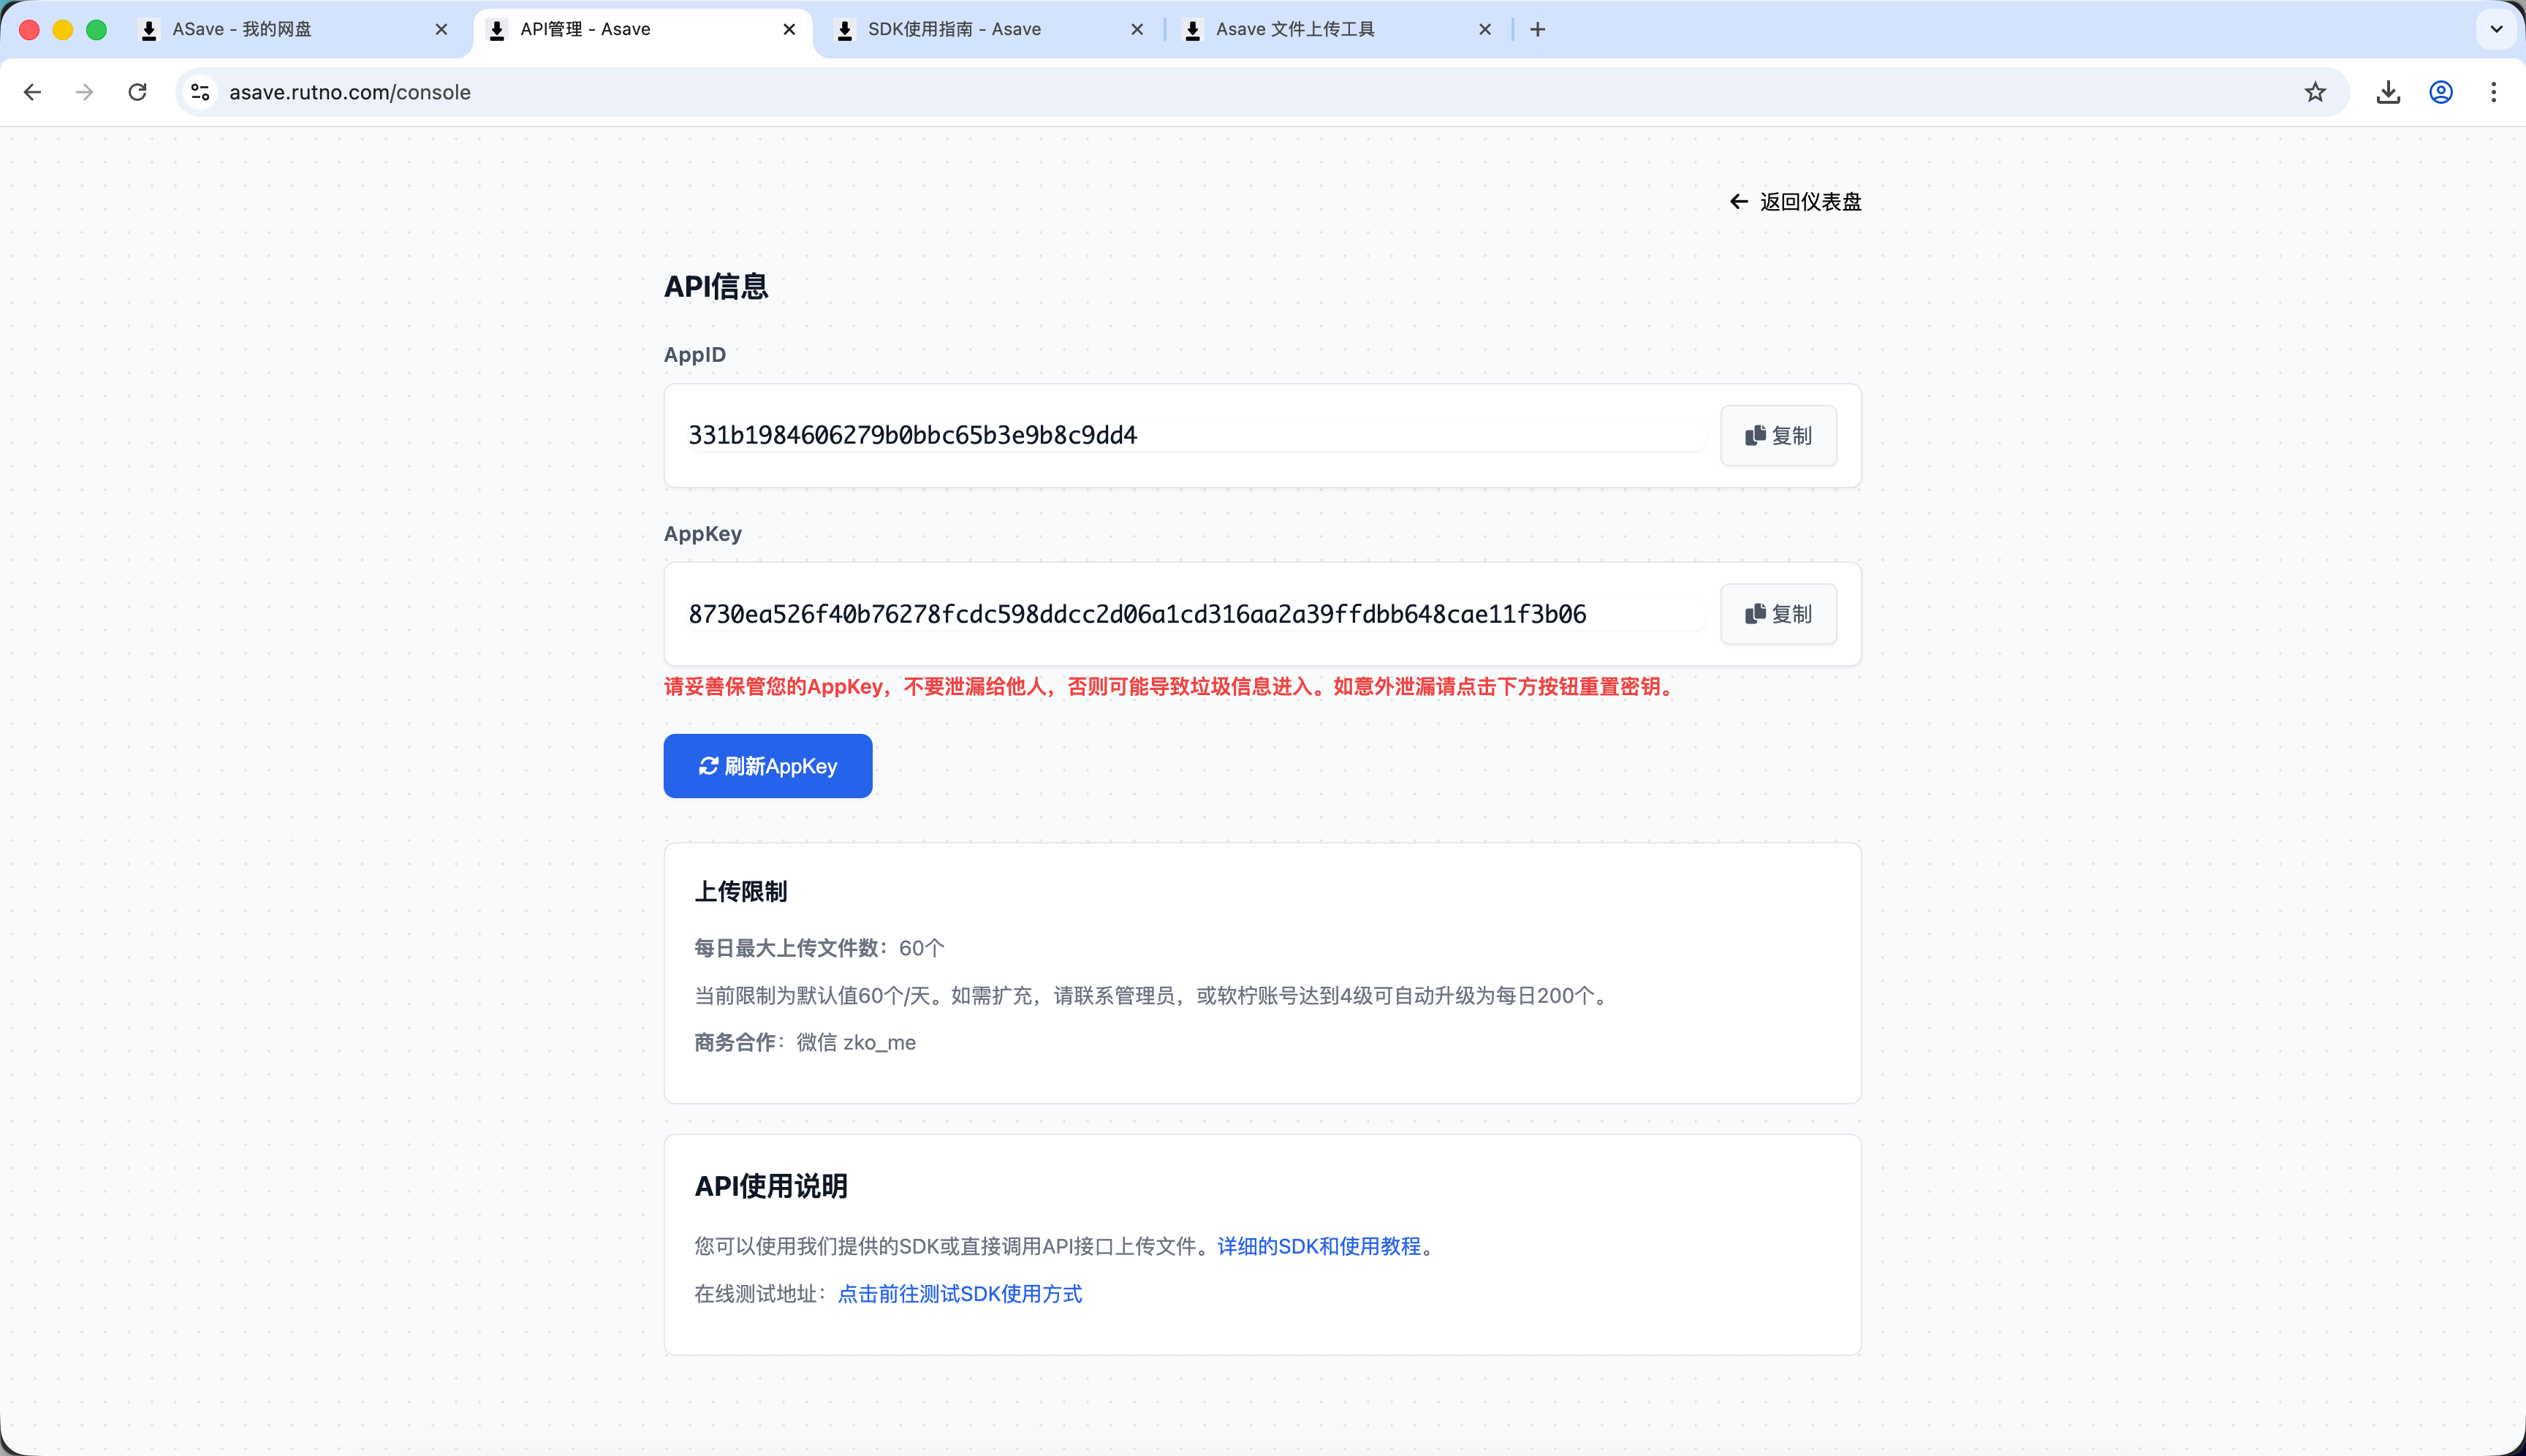
Task: Copy the AppKey value
Action: [x=1777, y=614]
